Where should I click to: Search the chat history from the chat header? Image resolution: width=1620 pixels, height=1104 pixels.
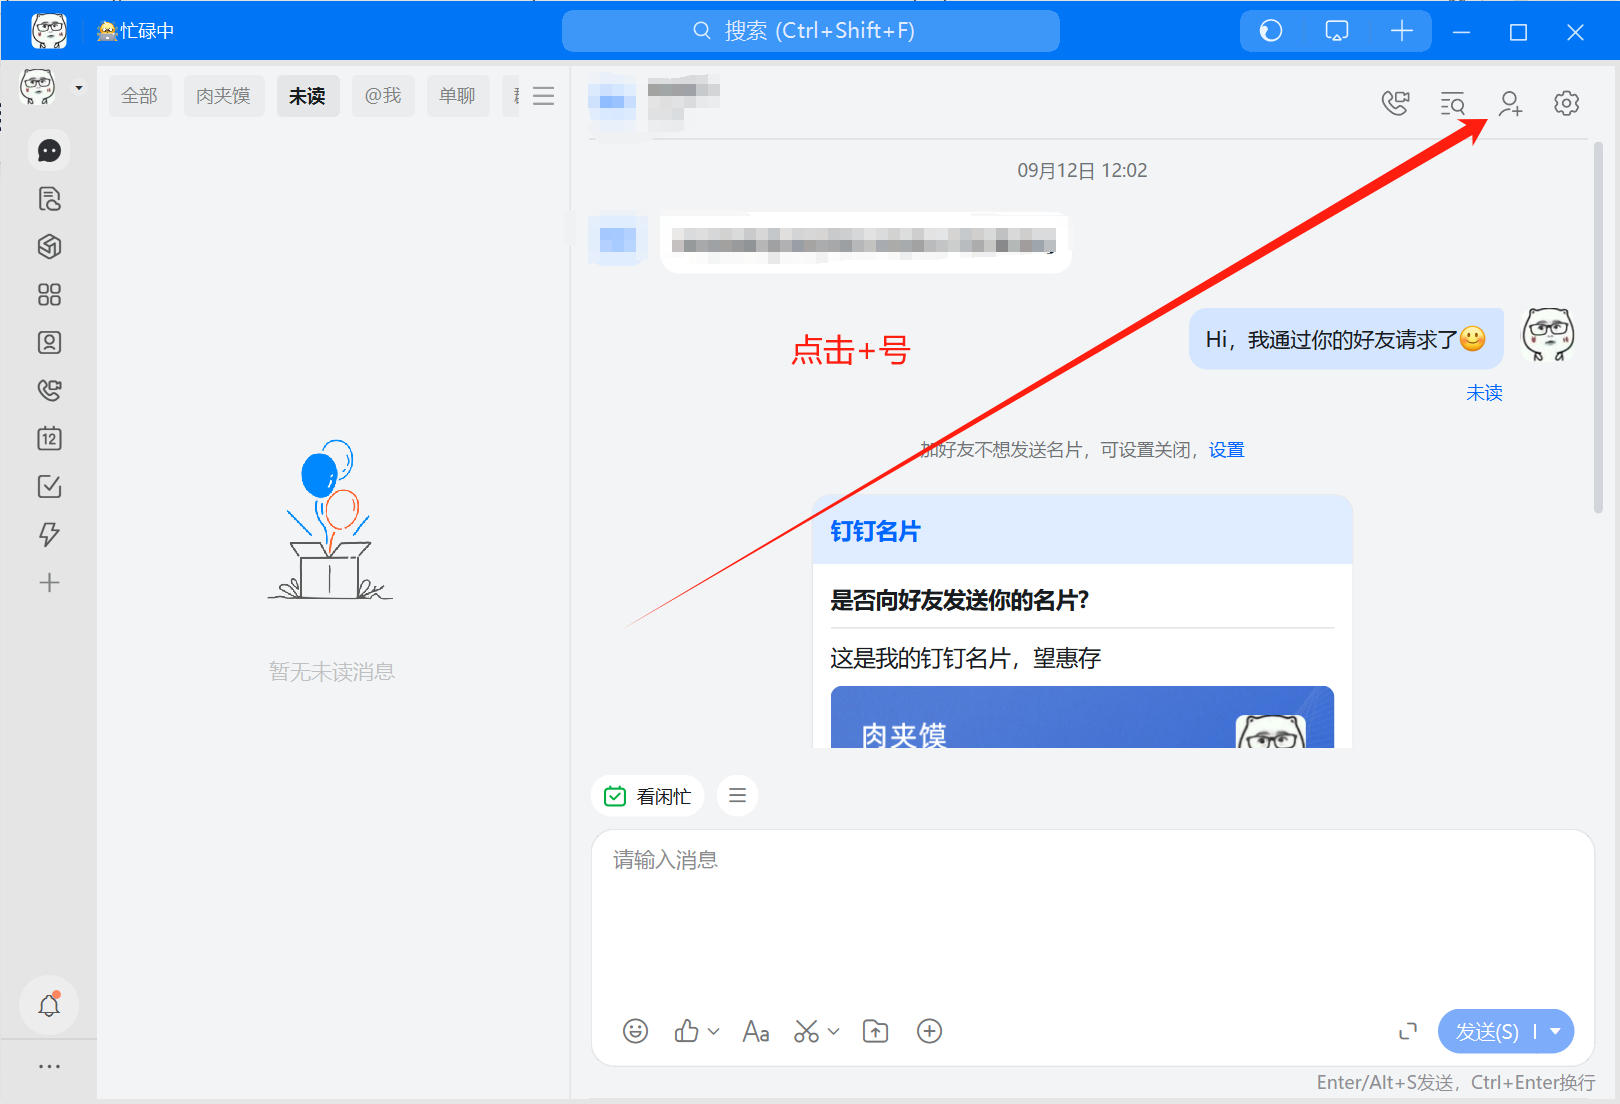[1452, 103]
